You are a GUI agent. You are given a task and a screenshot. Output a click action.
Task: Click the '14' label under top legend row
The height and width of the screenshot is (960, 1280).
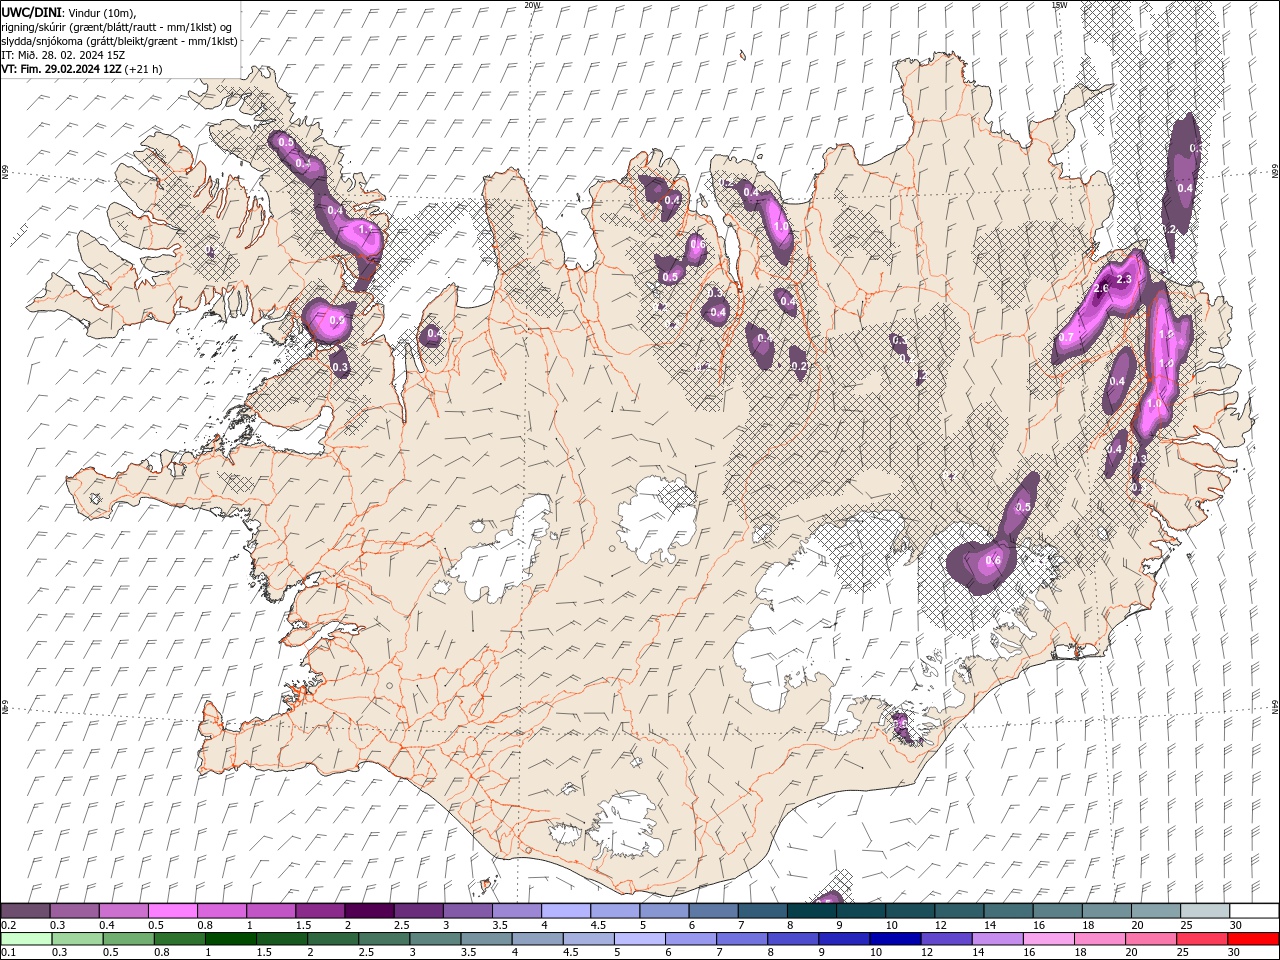tap(990, 925)
